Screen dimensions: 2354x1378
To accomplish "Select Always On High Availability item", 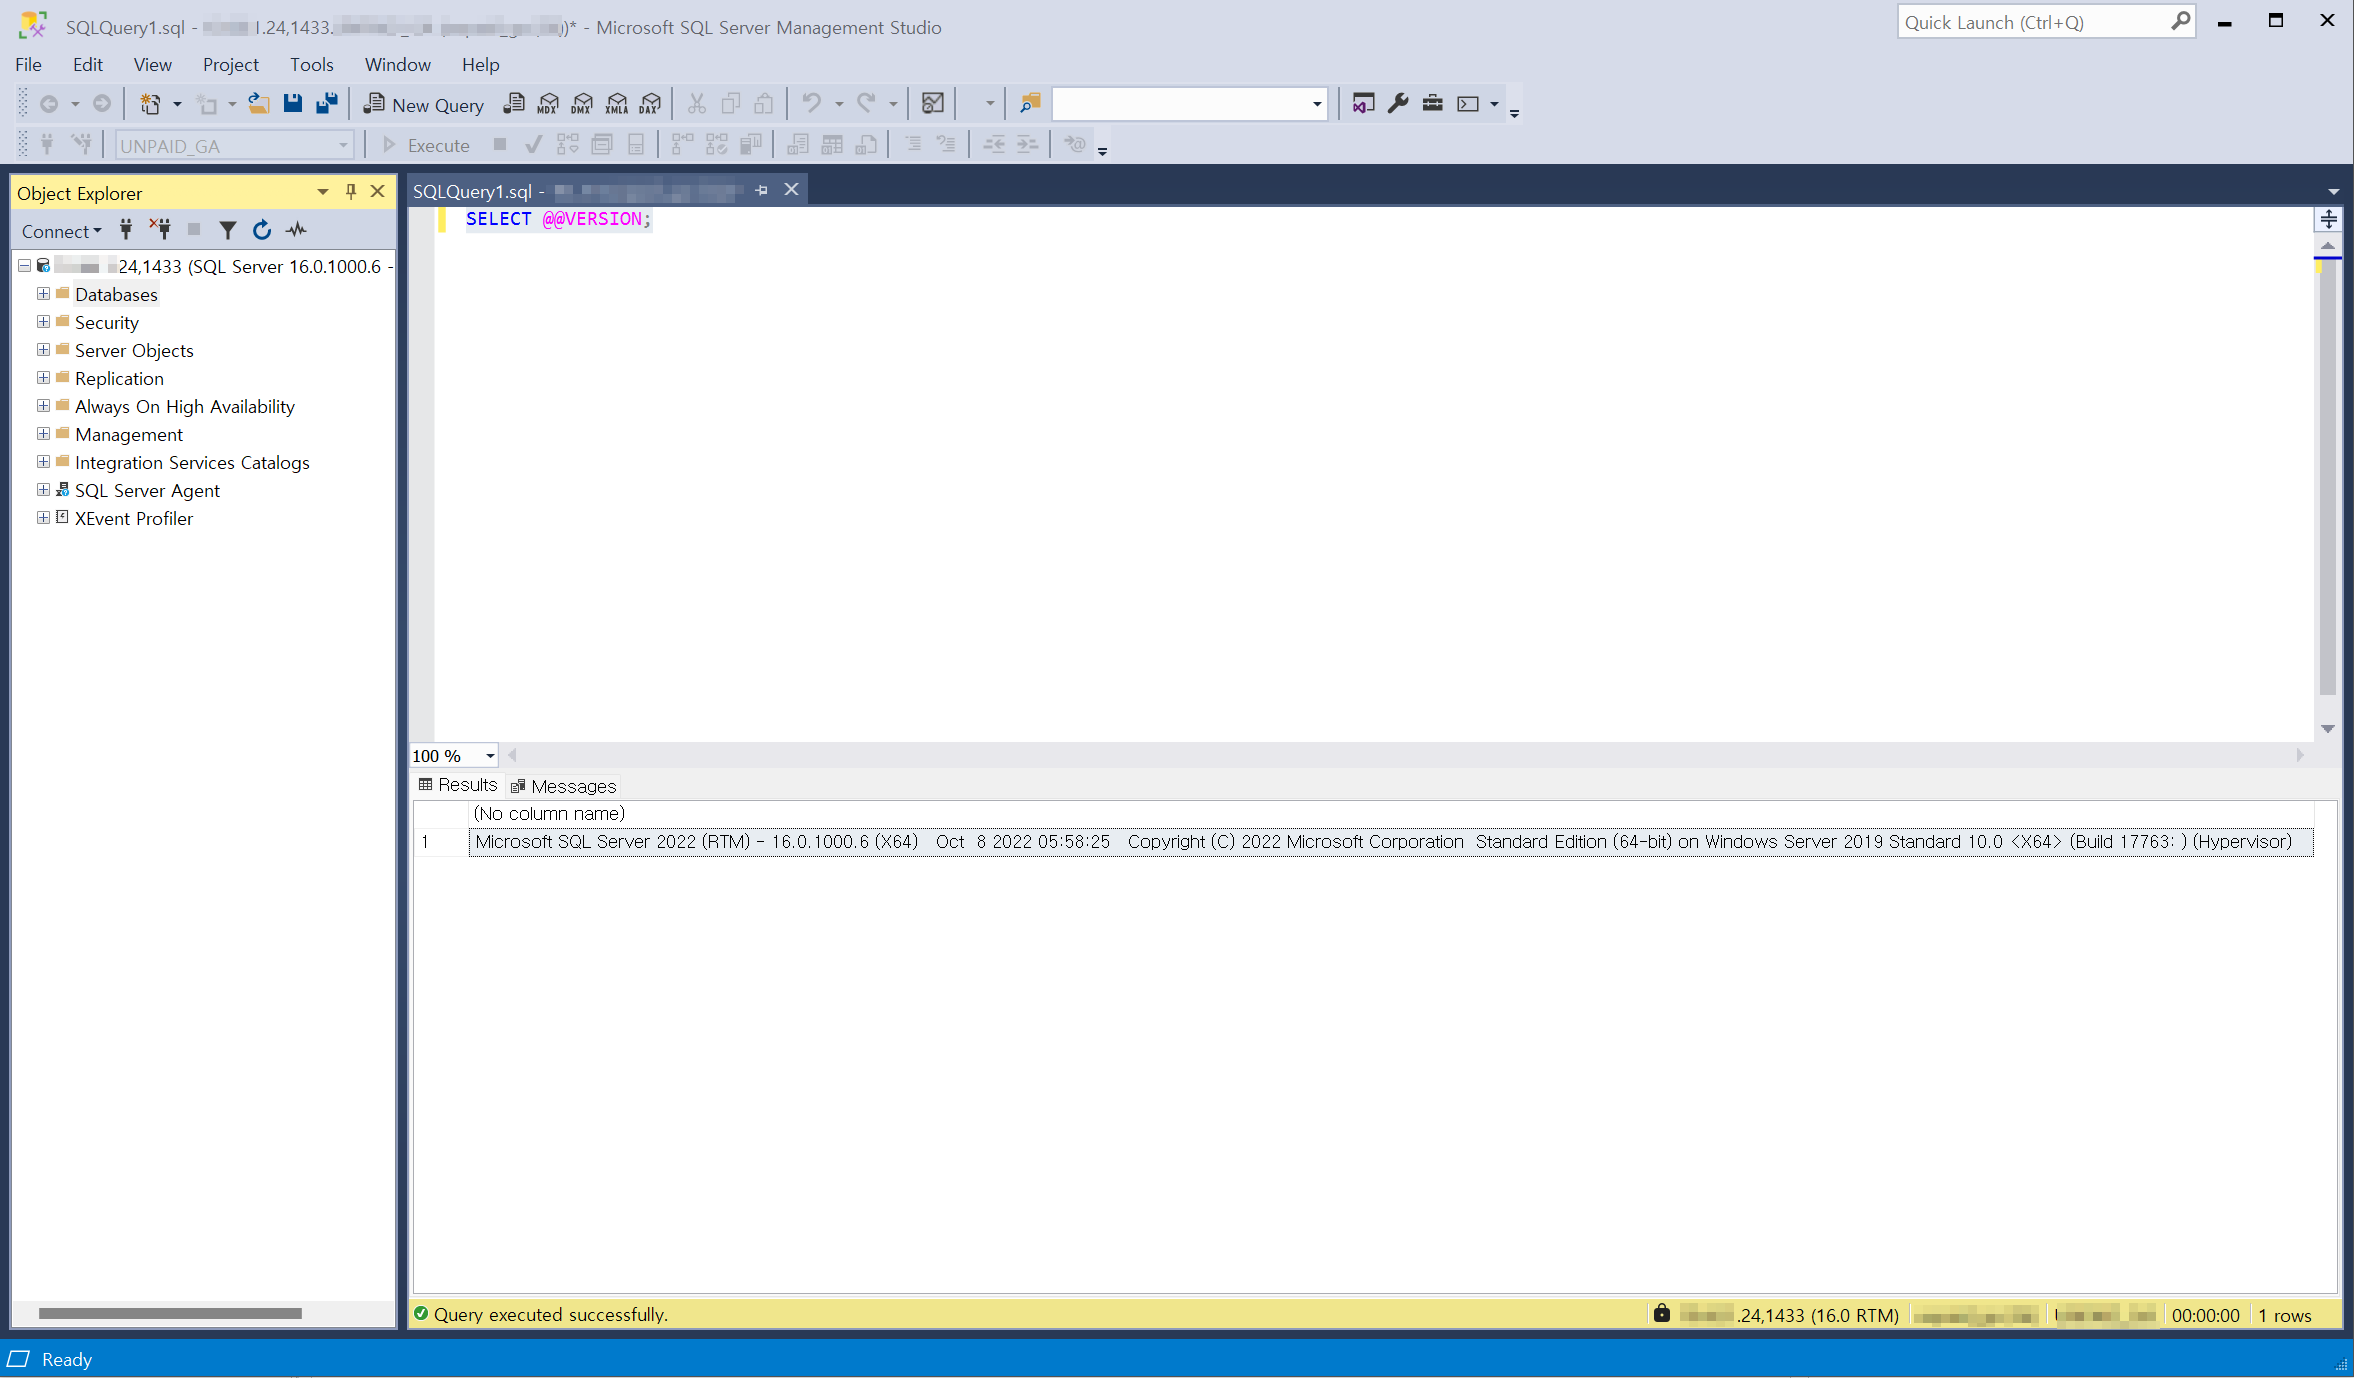I will pyautogui.click(x=185, y=406).
